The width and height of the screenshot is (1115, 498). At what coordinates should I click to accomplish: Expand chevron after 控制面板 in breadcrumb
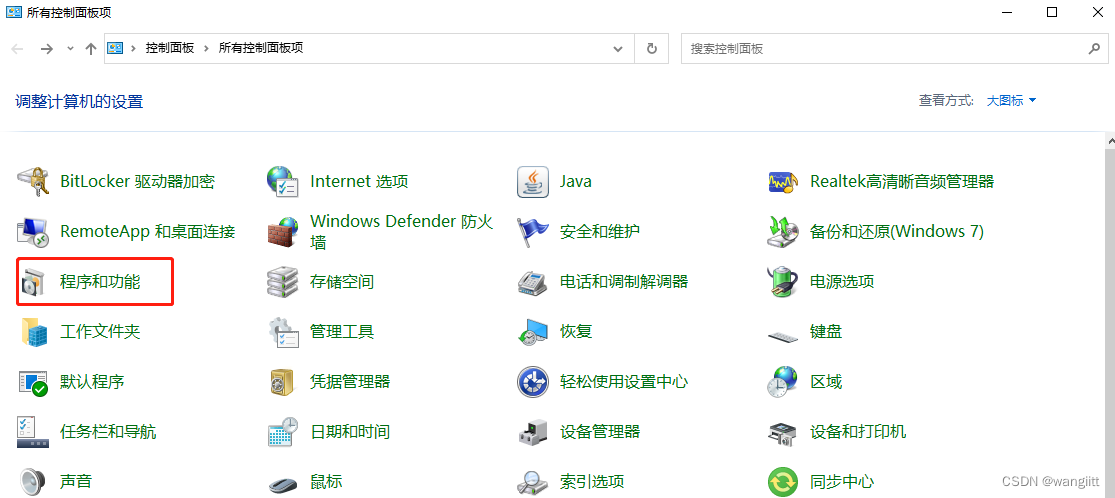pyautogui.click(x=206, y=48)
